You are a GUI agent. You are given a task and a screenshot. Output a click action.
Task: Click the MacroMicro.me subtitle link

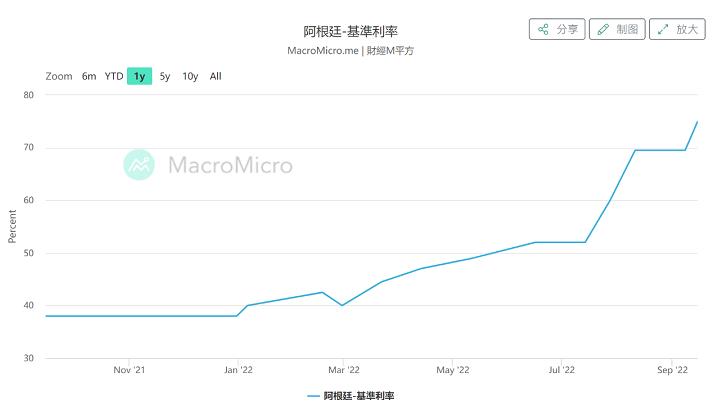322,51
